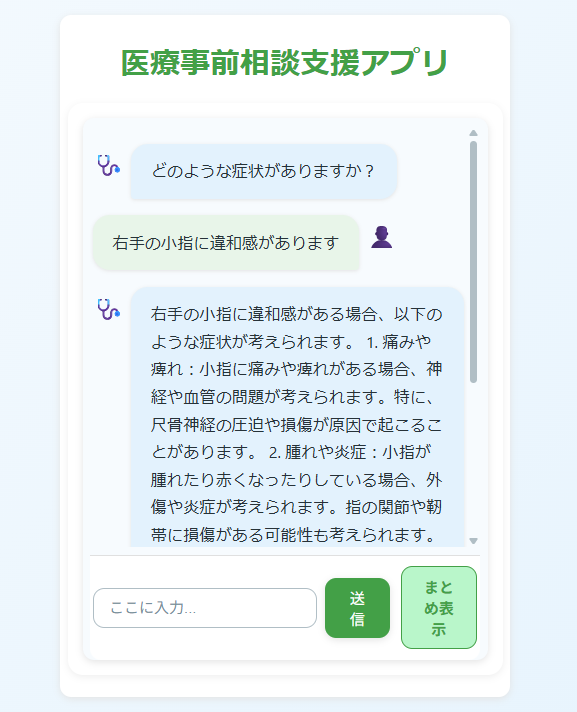Click the 尺骨神経の圧迫や損傷 line in the reply
577x712 pixels.
[x=296, y=425]
